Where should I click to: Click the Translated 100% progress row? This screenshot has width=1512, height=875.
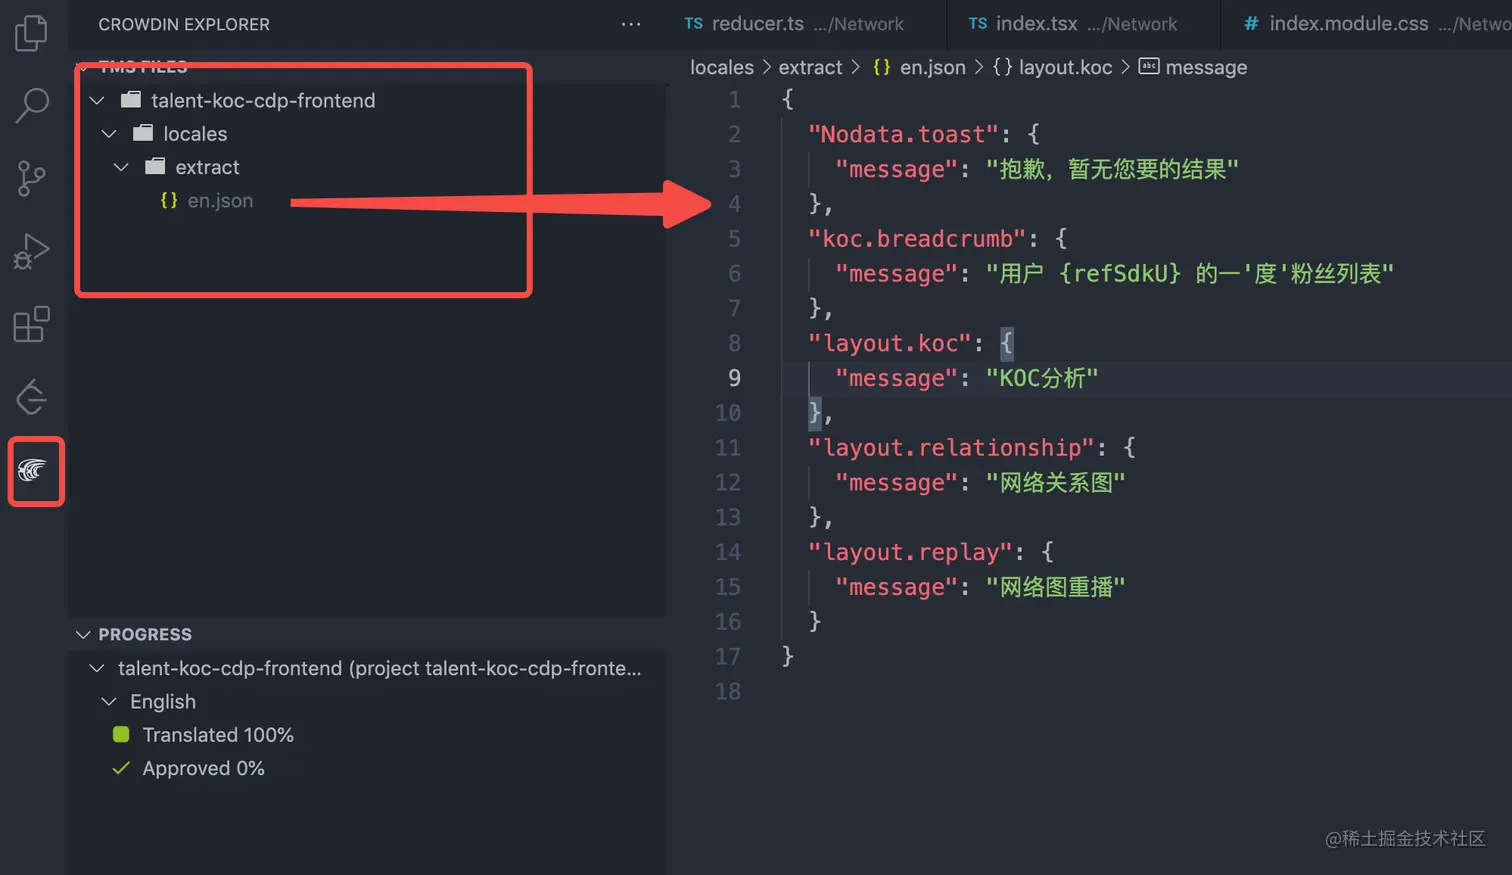tap(367, 734)
